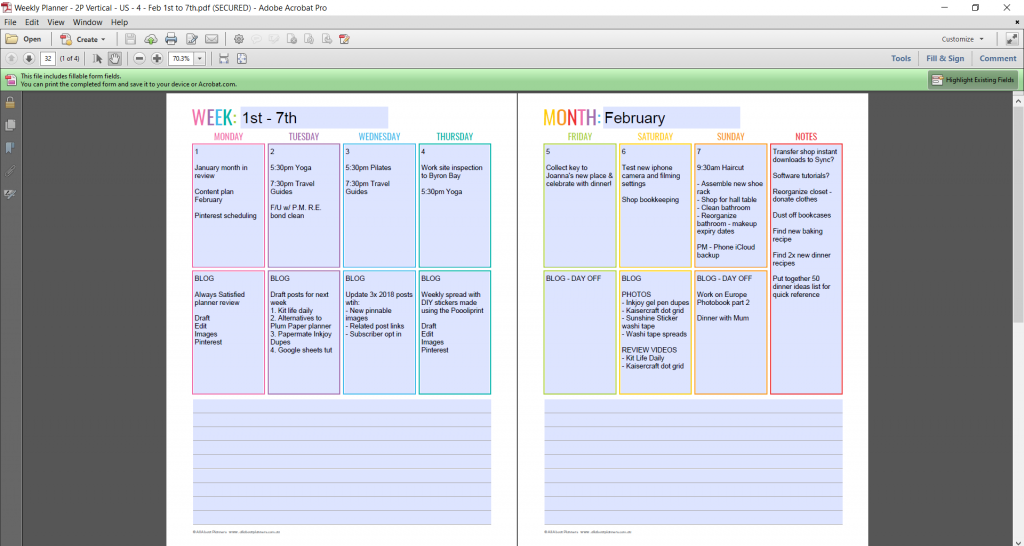Click the WEEK field '1st - 7th'
This screenshot has height=546, width=1024.
tap(314, 118)
